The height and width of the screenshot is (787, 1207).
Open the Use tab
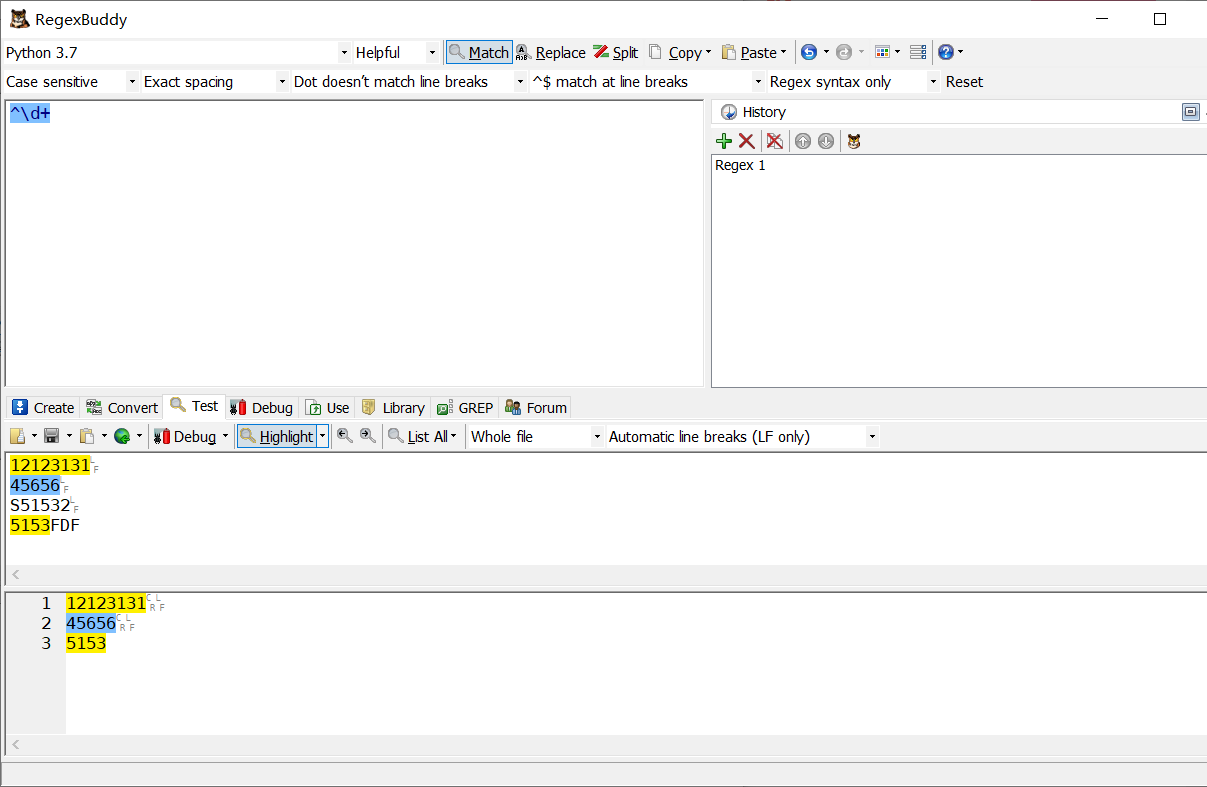(x=327, y=407)
